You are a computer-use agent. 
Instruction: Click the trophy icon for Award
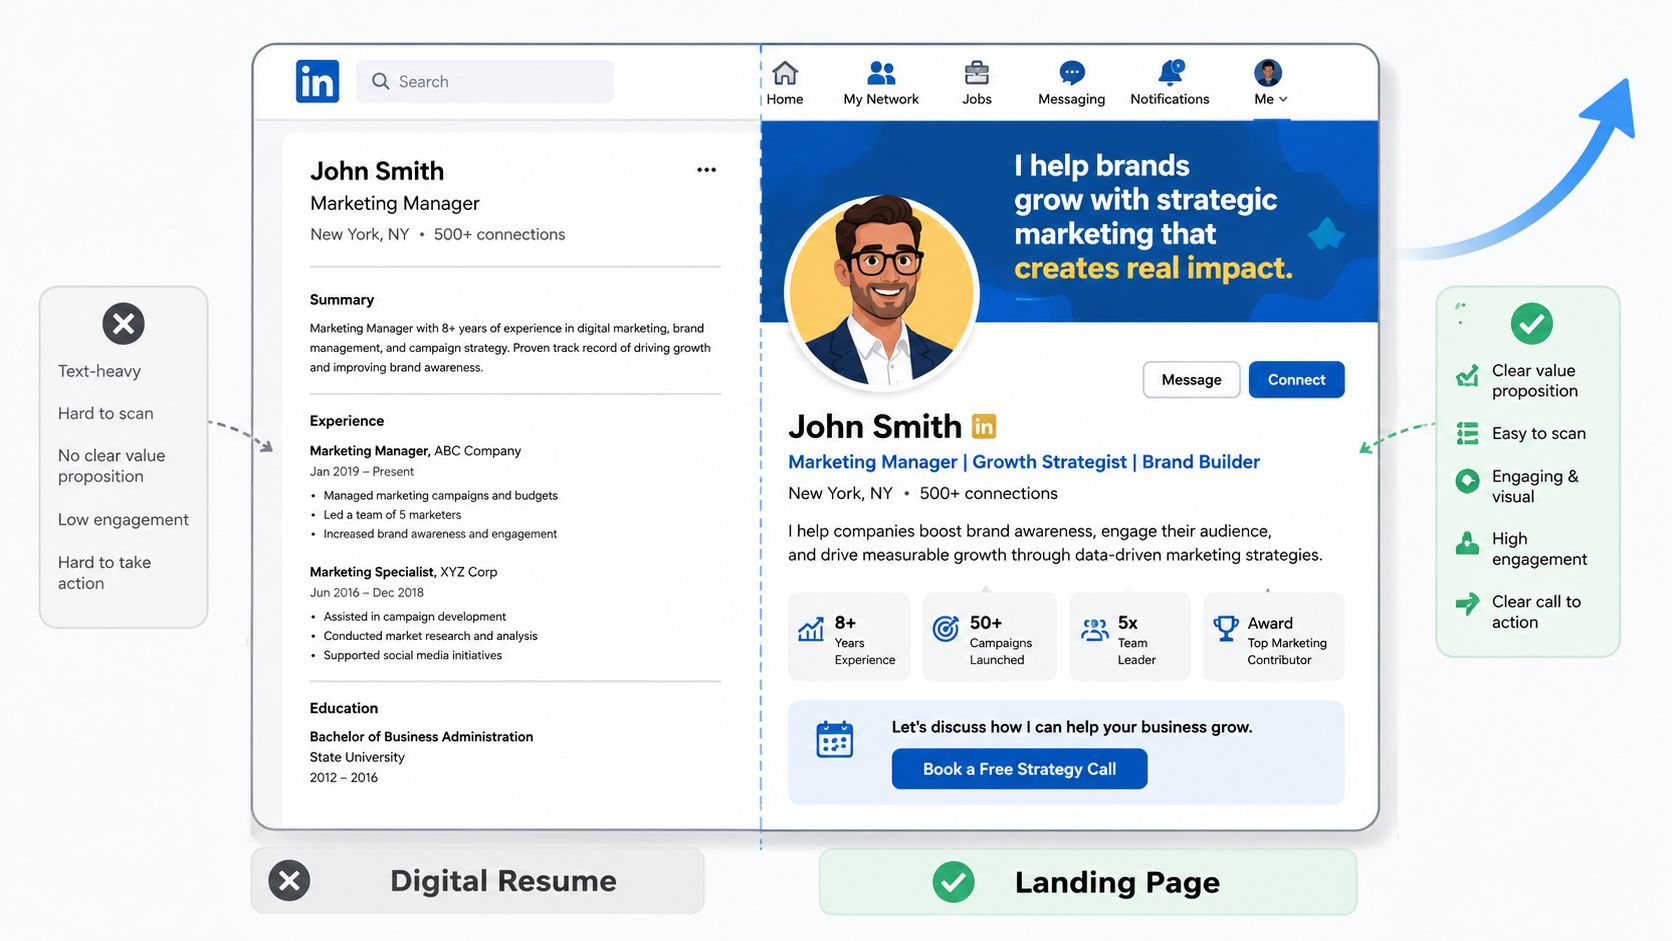(x=1225, y=628)
